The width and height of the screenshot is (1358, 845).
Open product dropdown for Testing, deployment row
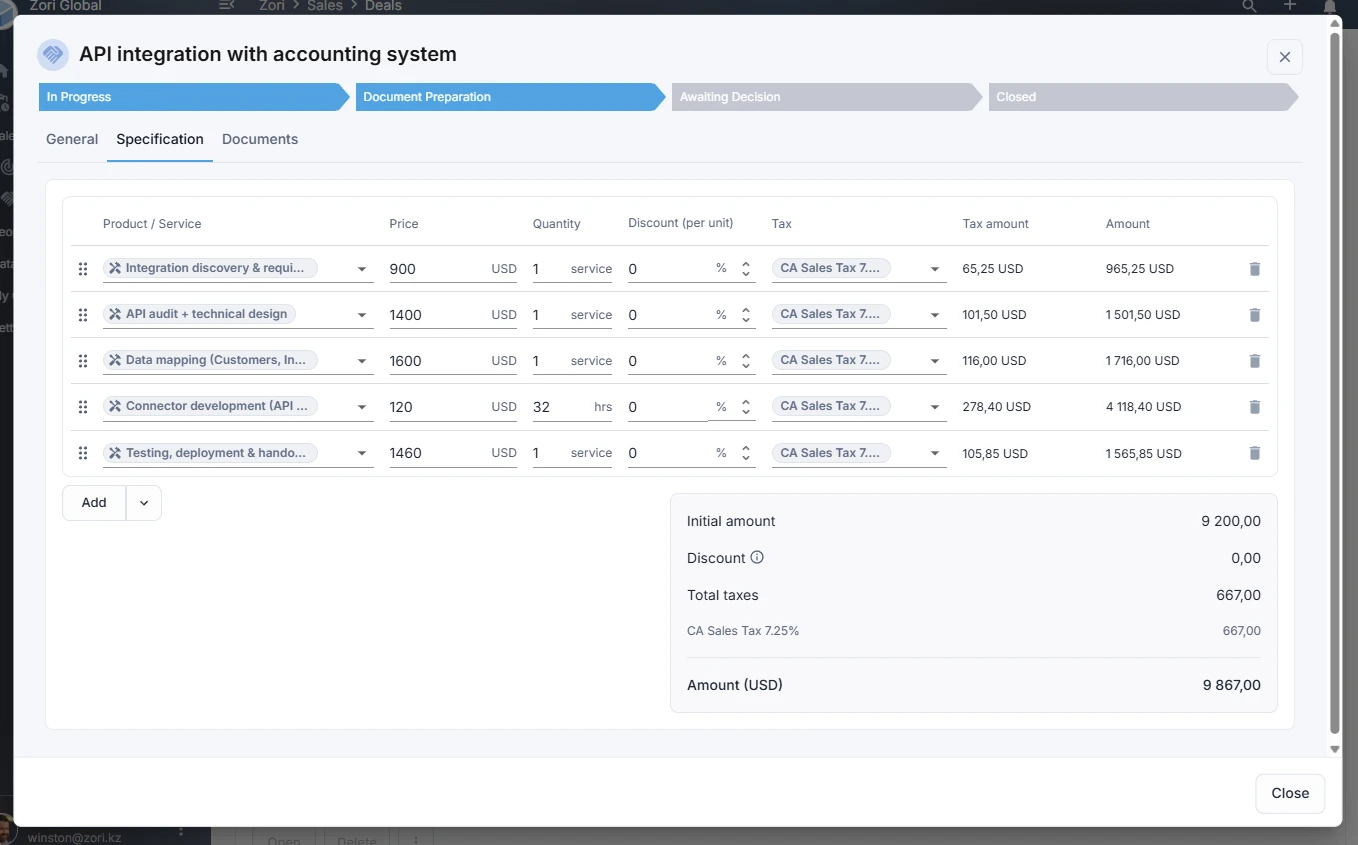tap(362, 453)
